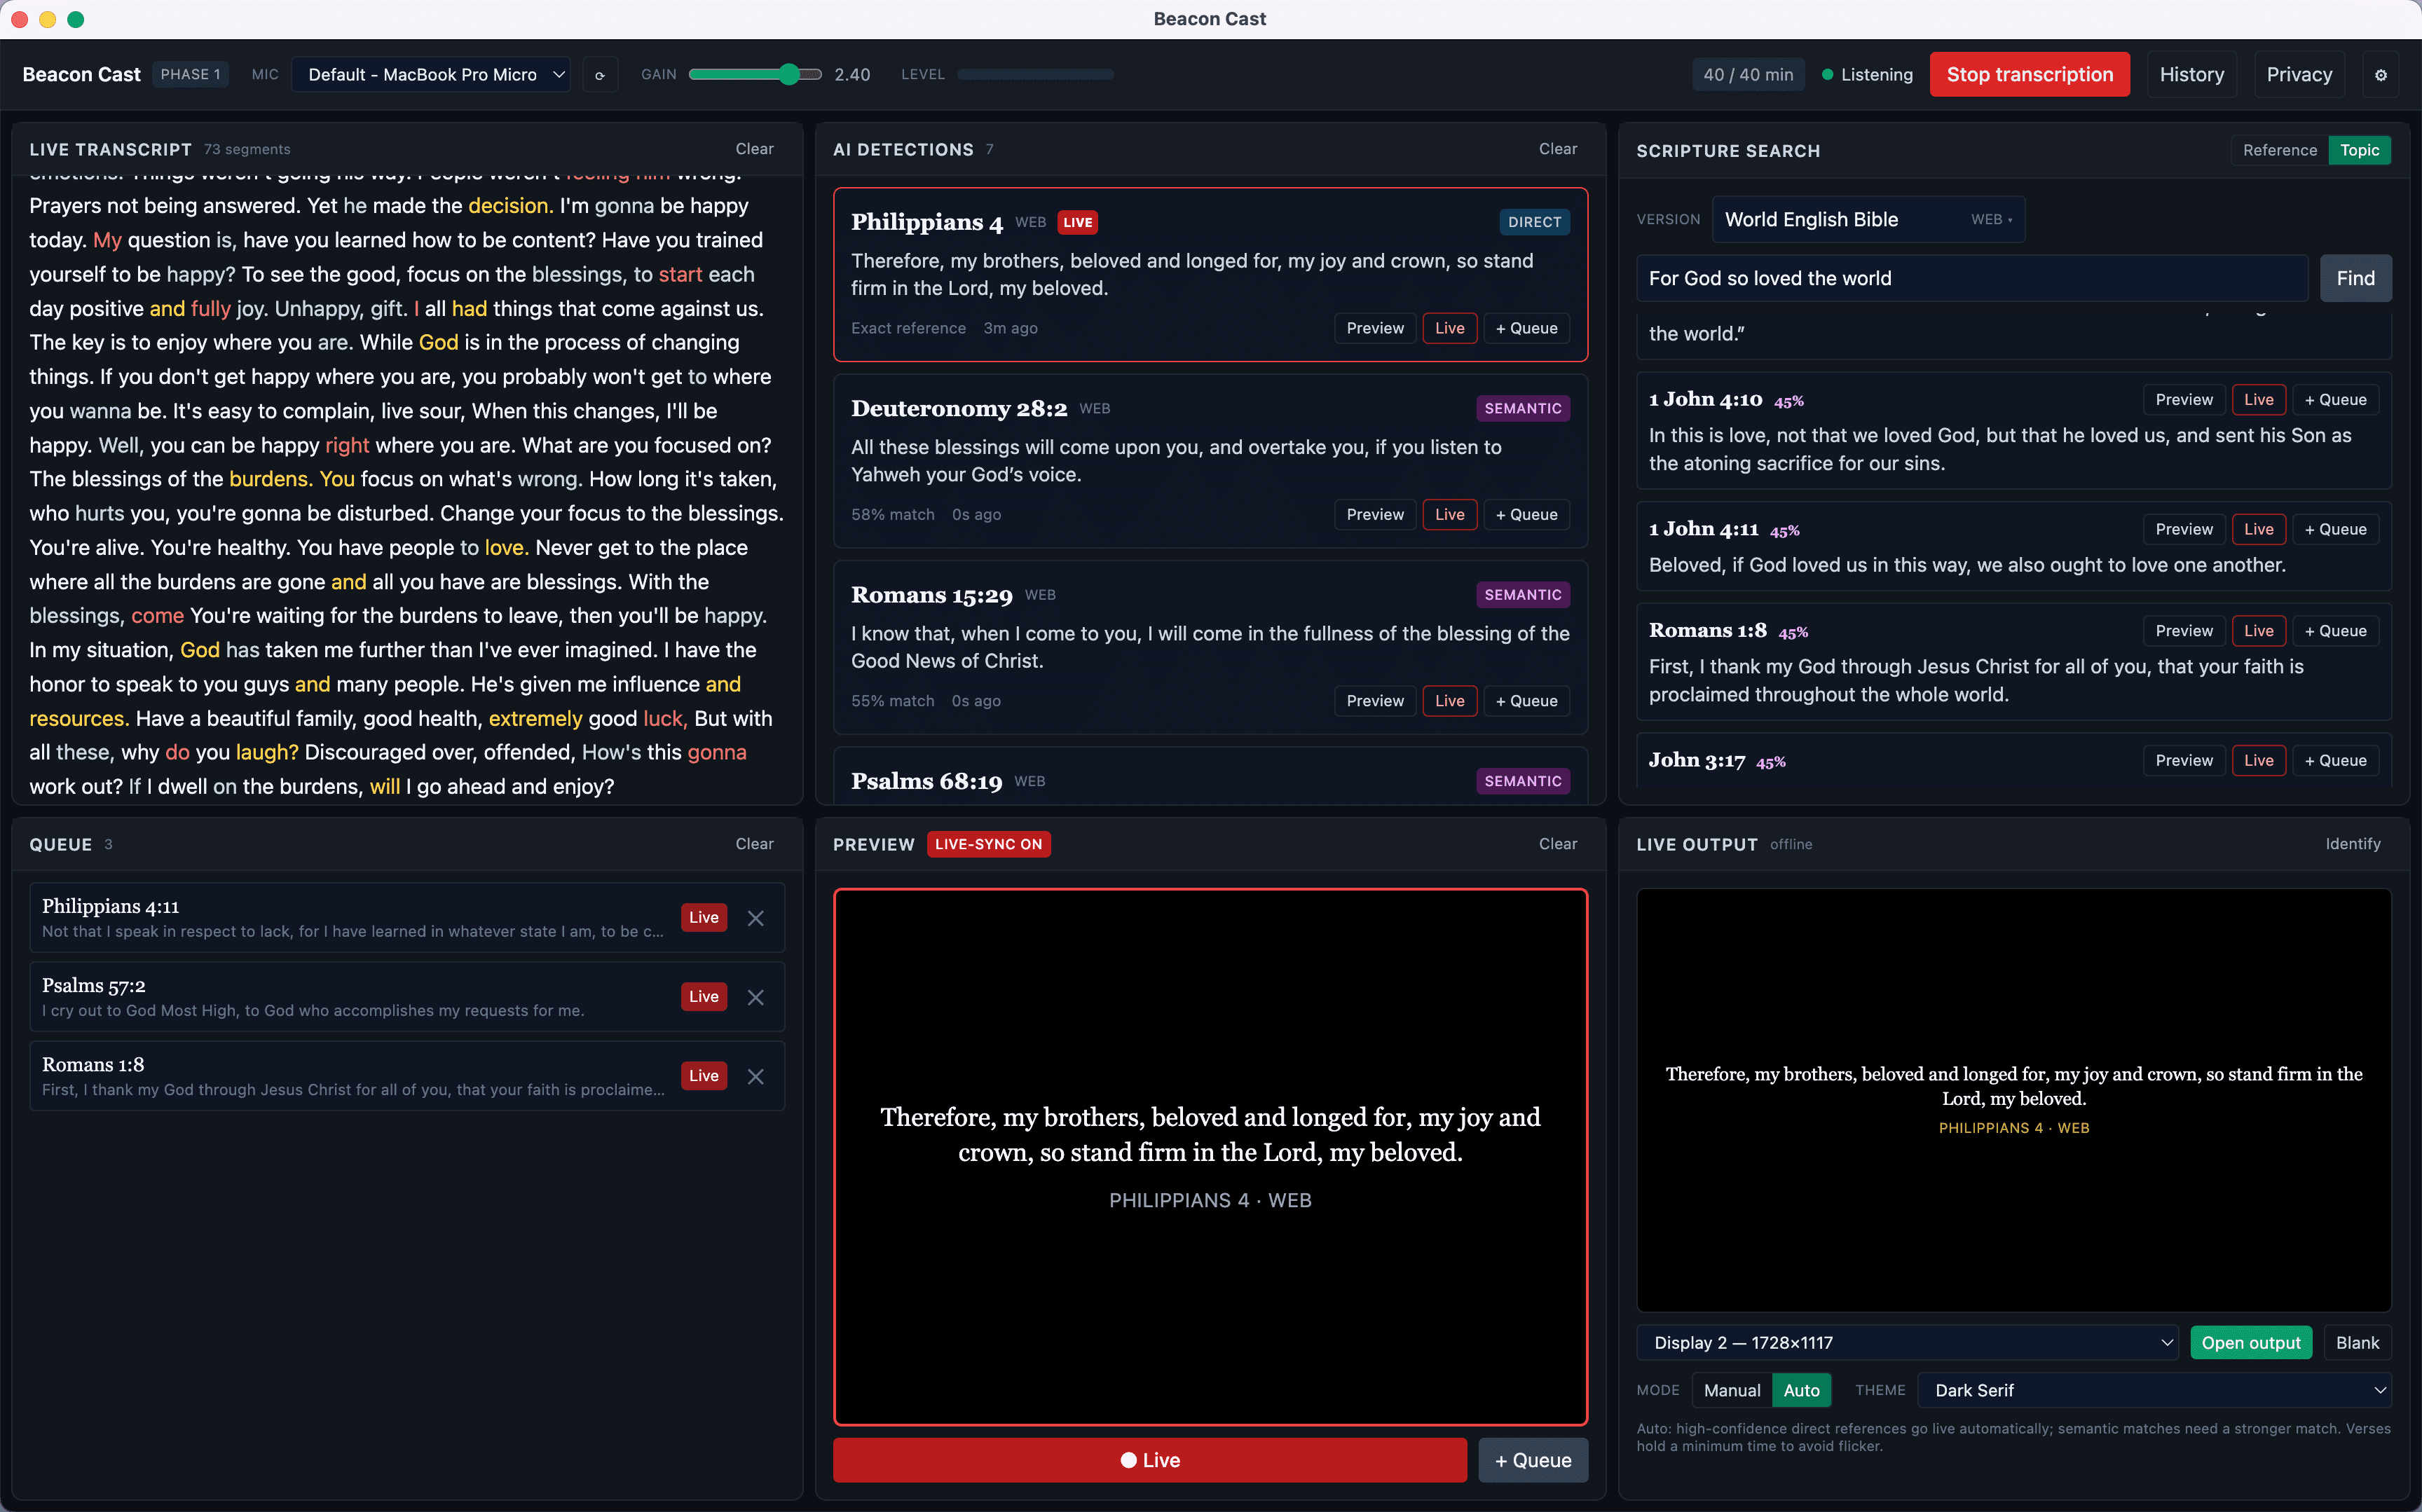Send queued Romans 1:8 Live
This screenshot has width=2422, height=1512.
(703, 1075)
